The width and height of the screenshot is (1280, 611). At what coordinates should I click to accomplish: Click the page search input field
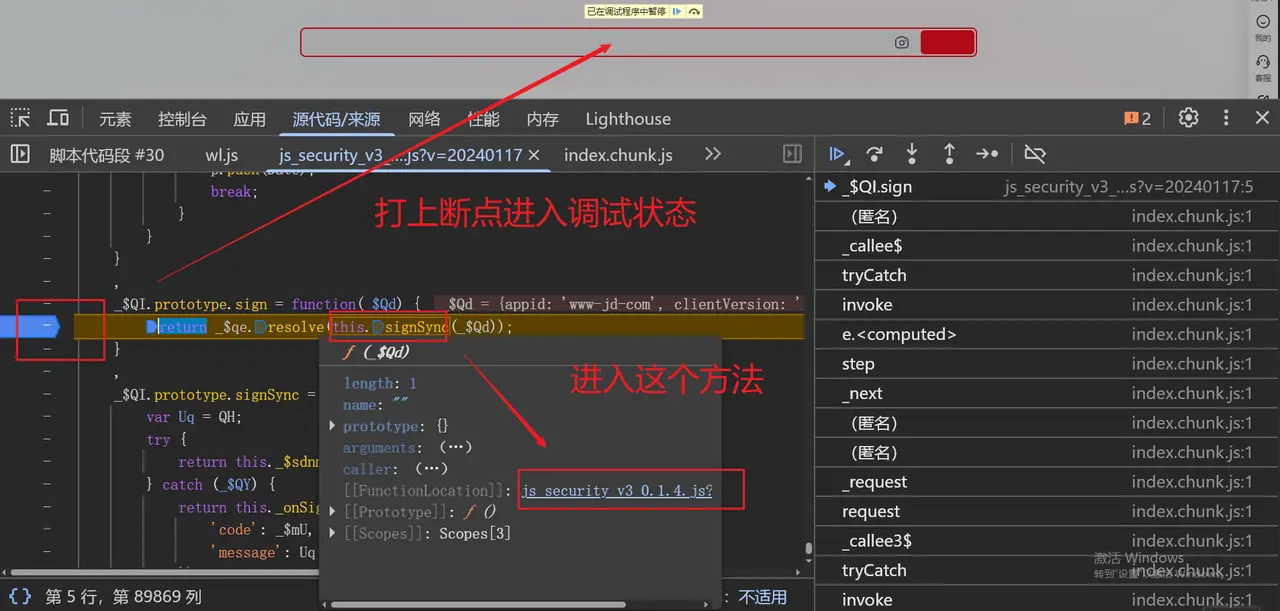tap(600, 42)
